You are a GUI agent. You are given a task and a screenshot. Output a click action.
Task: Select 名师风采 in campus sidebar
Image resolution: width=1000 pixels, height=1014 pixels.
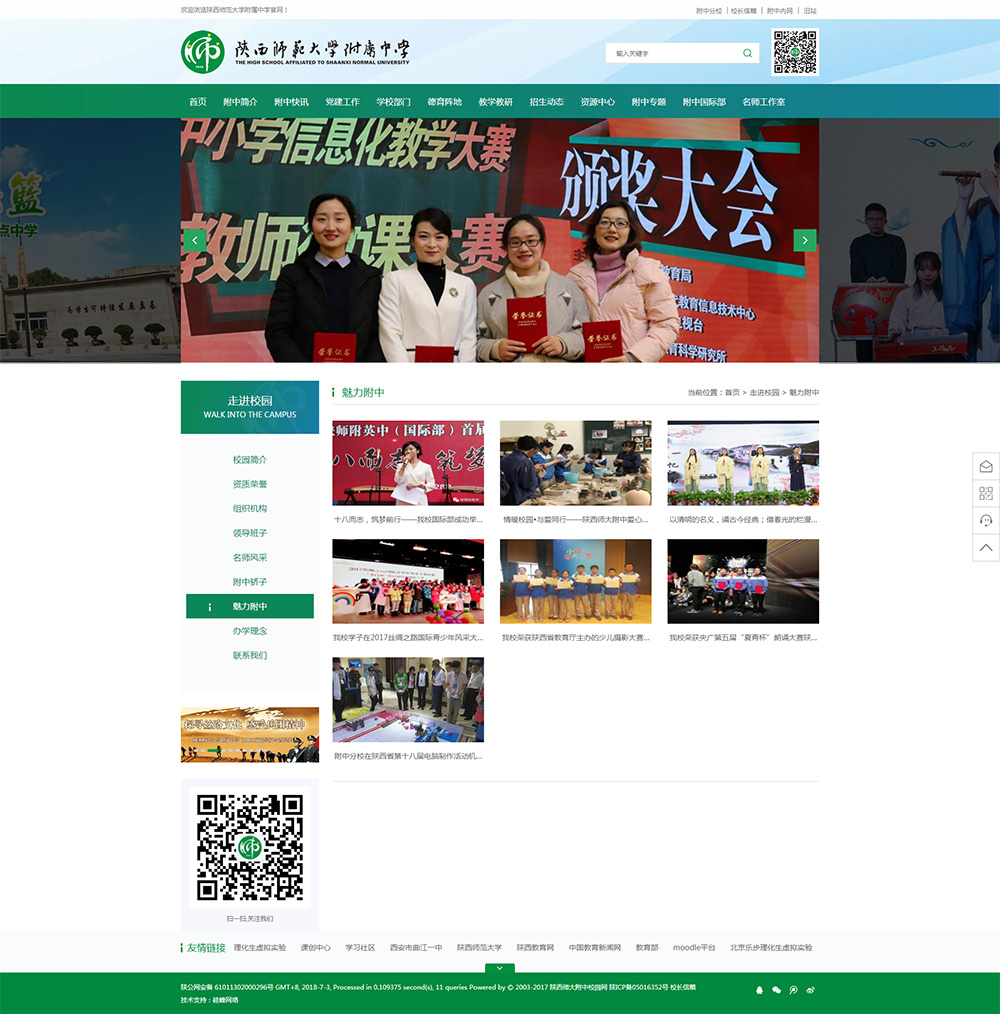coord(250,558)
